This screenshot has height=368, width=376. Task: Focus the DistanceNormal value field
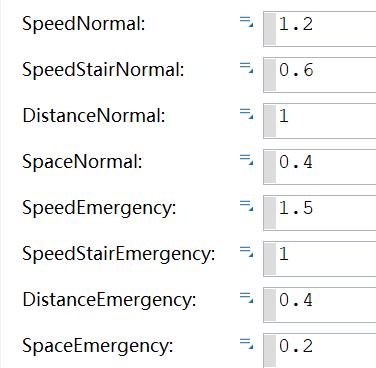(320, 121)
